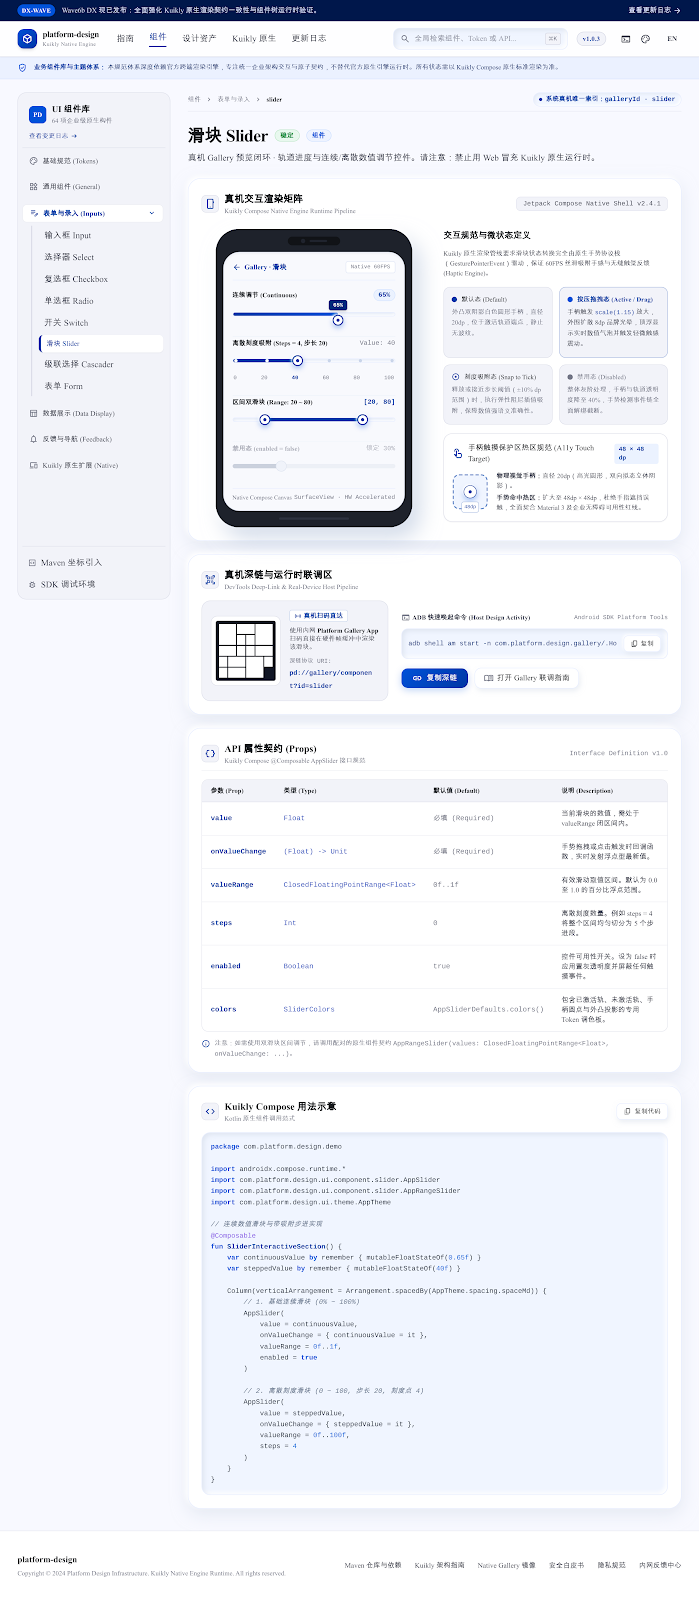Open the v1.8.3 version selector
Screen dimensions: 699x1600
(x=591, y=38)
